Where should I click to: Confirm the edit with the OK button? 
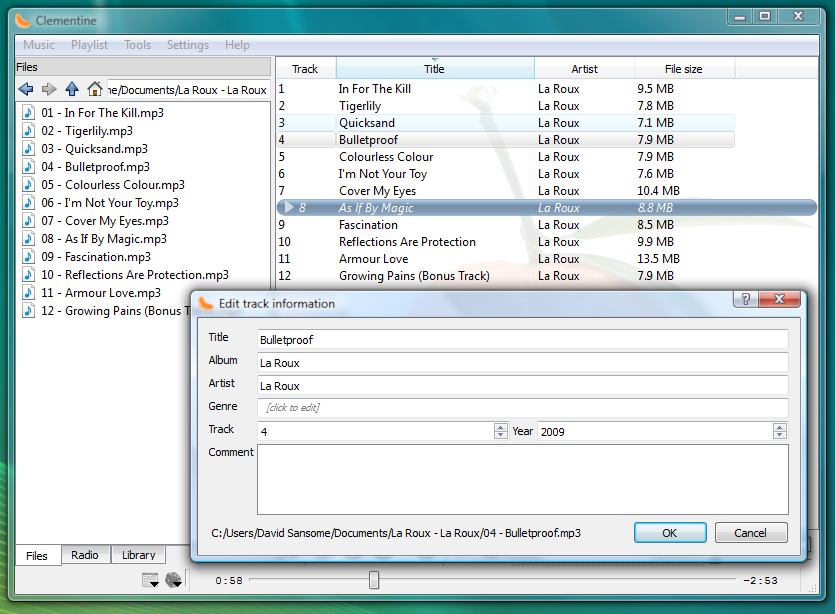click(670, 533)
